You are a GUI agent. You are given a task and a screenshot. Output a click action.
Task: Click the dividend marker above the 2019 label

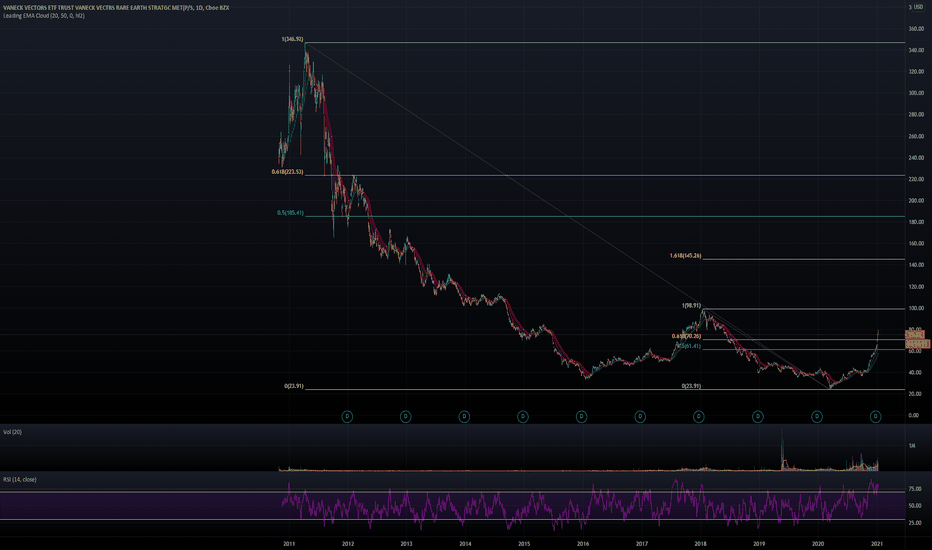click(758, 417)
